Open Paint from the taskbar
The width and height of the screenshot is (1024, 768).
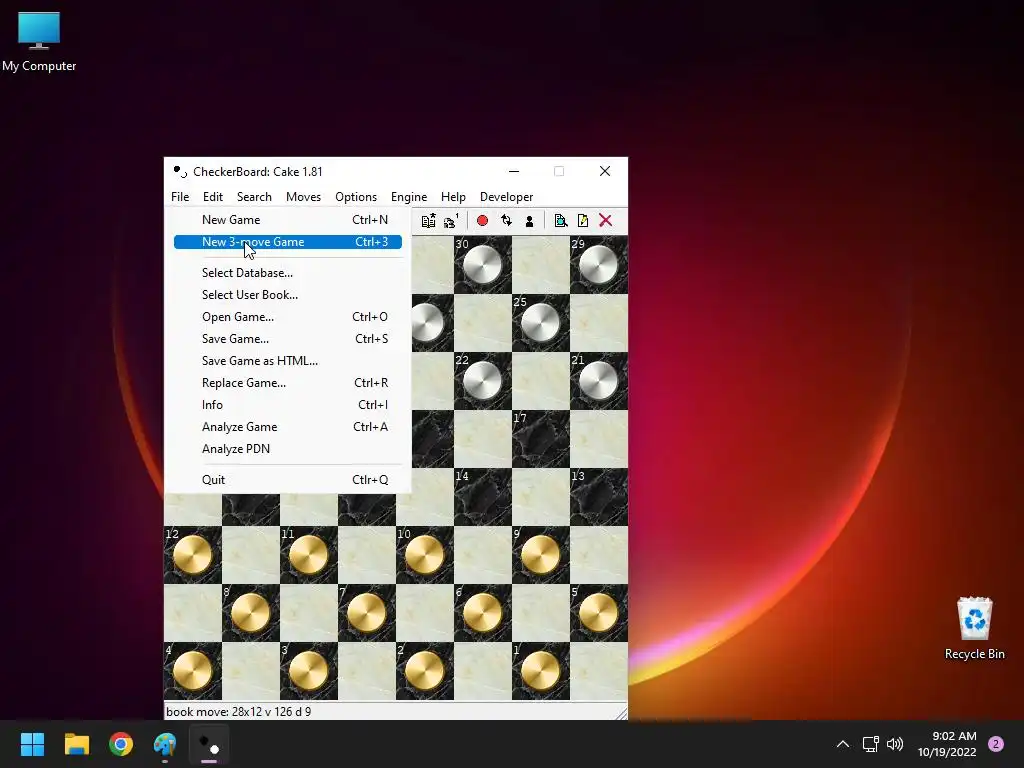pos(165,744)
